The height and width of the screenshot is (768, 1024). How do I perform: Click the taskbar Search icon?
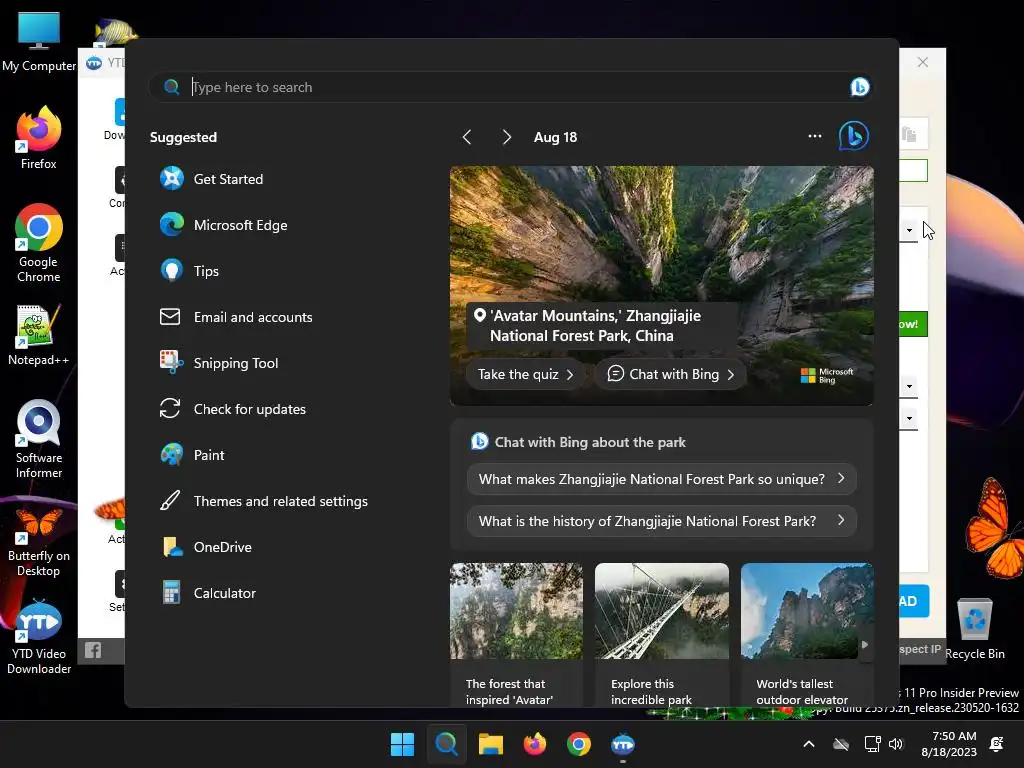click(447, 744)
